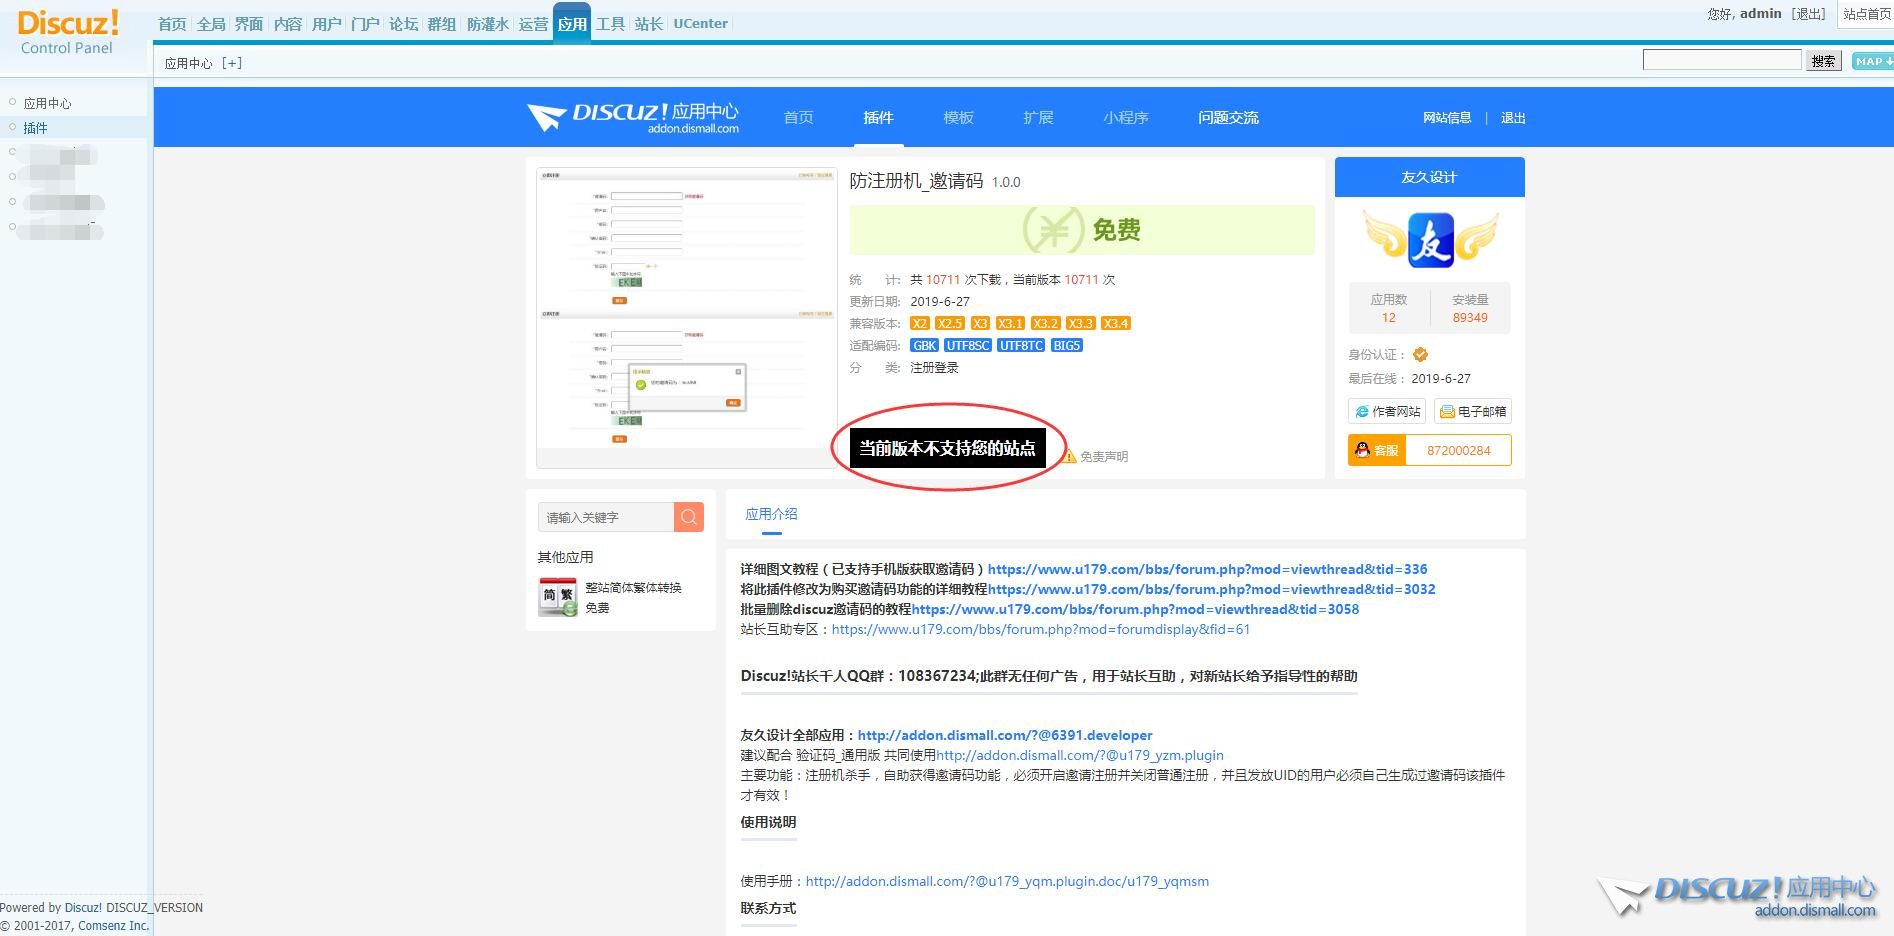Screen dimensions: 1894x936
Task: Open the 免责声明 disclaimer link
Action: [1103, 457]
